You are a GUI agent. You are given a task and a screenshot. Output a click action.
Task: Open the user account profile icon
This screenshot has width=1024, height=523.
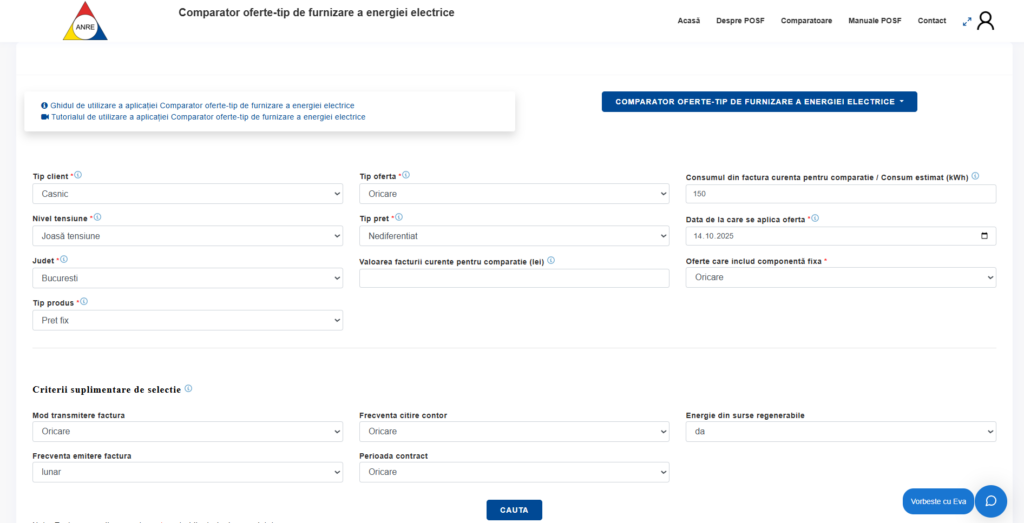[985, 21]
